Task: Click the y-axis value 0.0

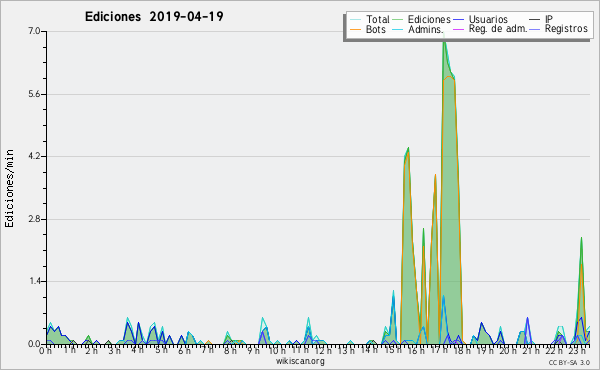Action: [34, 344]
